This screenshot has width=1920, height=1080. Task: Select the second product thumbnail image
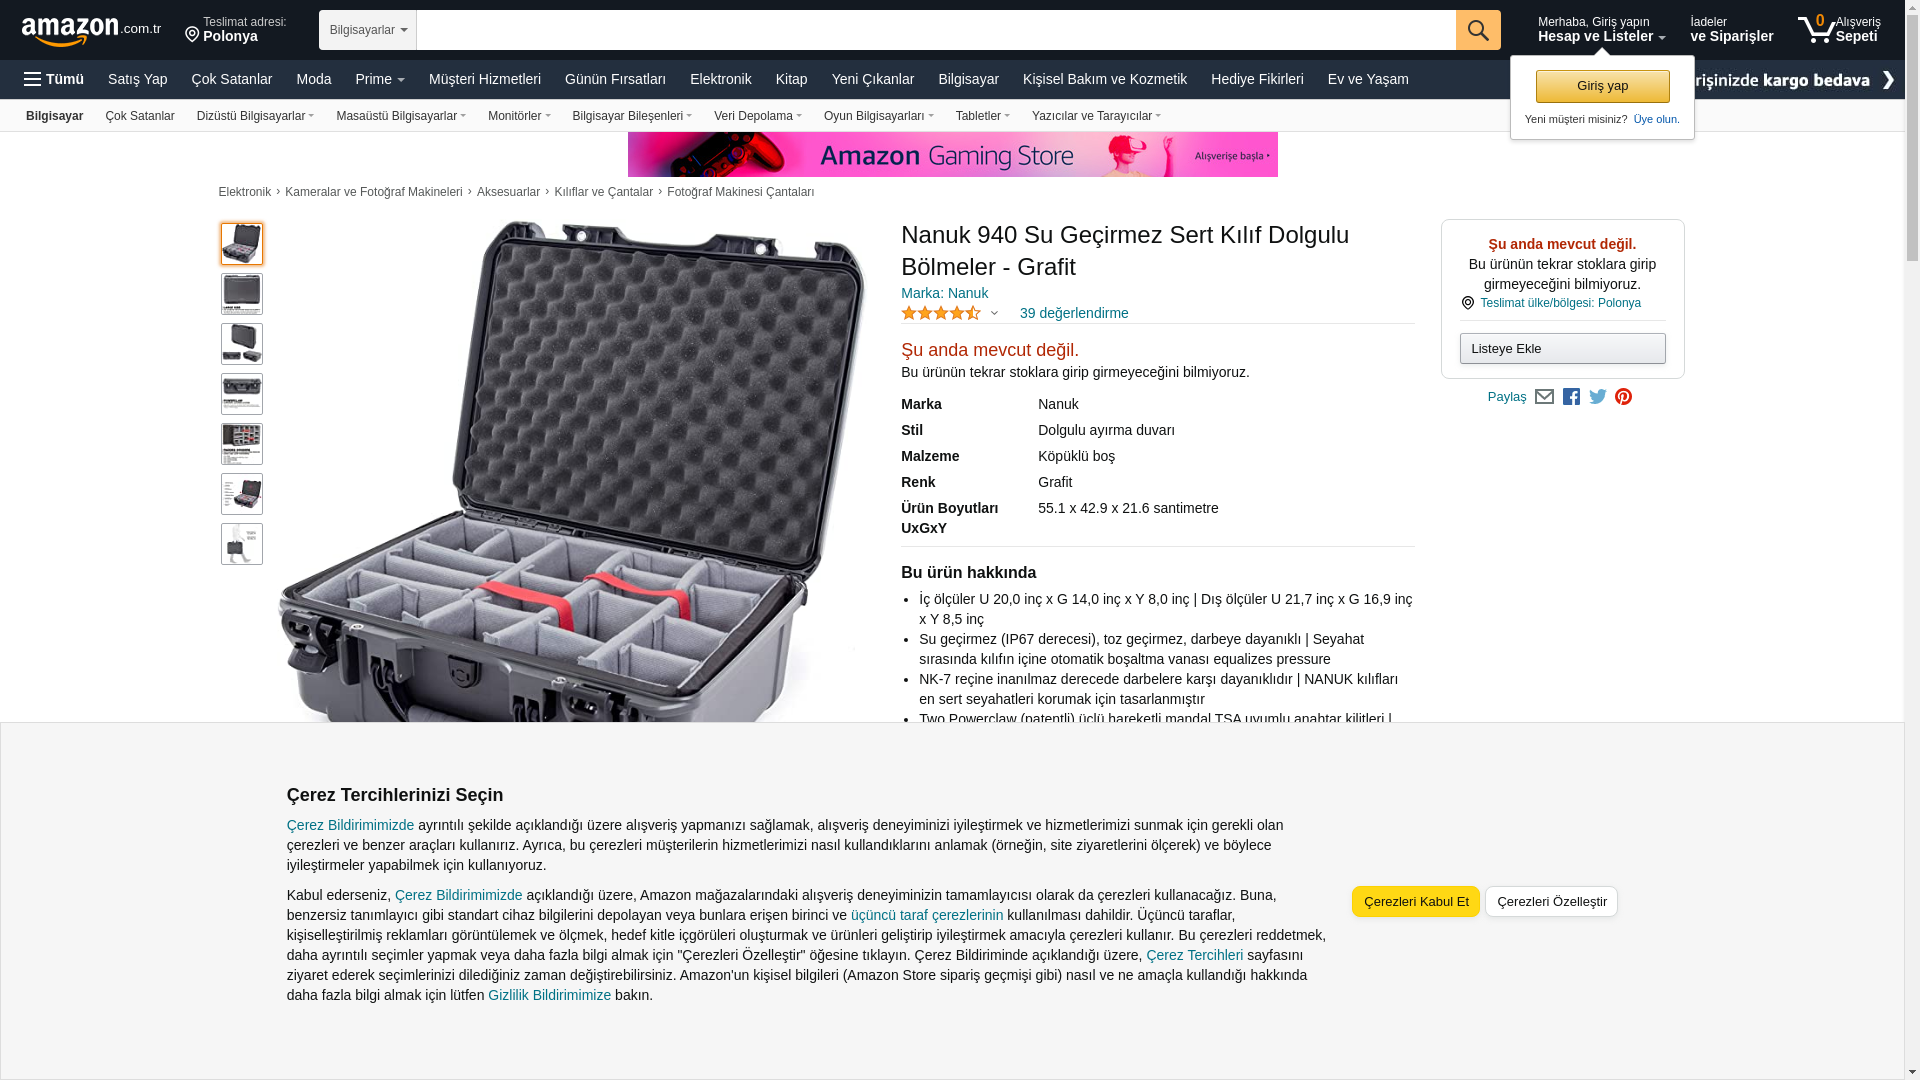[x=242, y=294]
